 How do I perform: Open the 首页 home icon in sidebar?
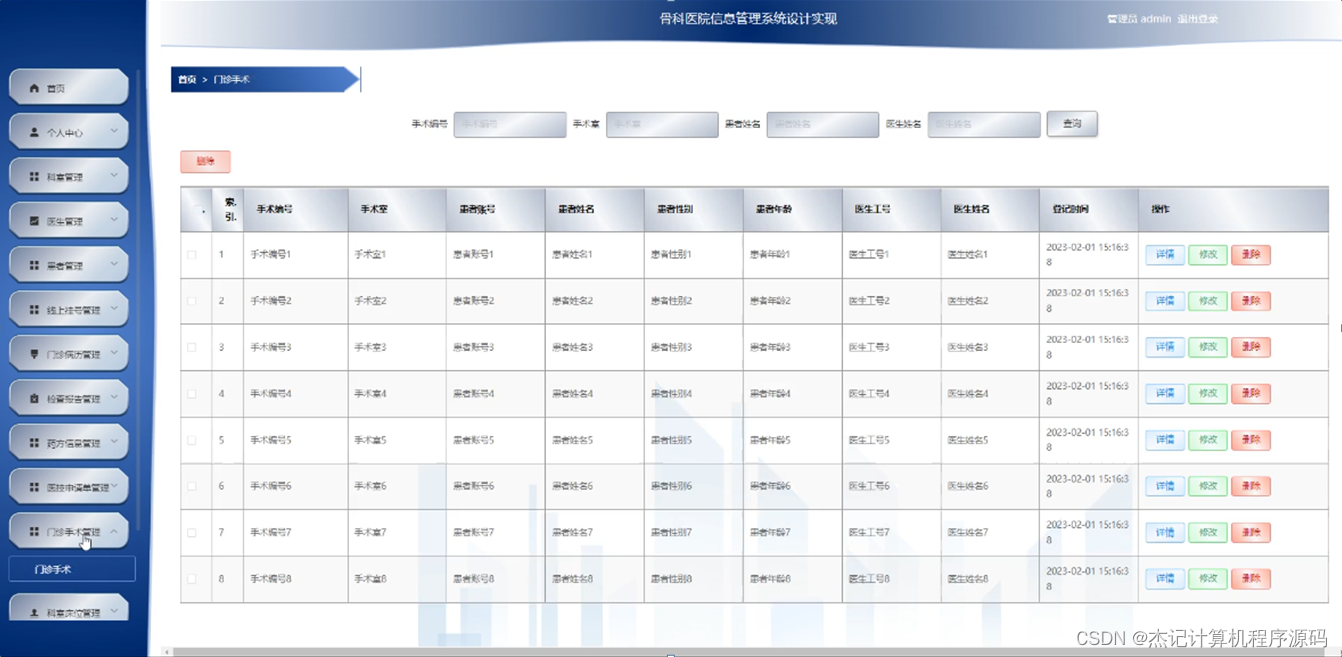(x=34, y=88)
